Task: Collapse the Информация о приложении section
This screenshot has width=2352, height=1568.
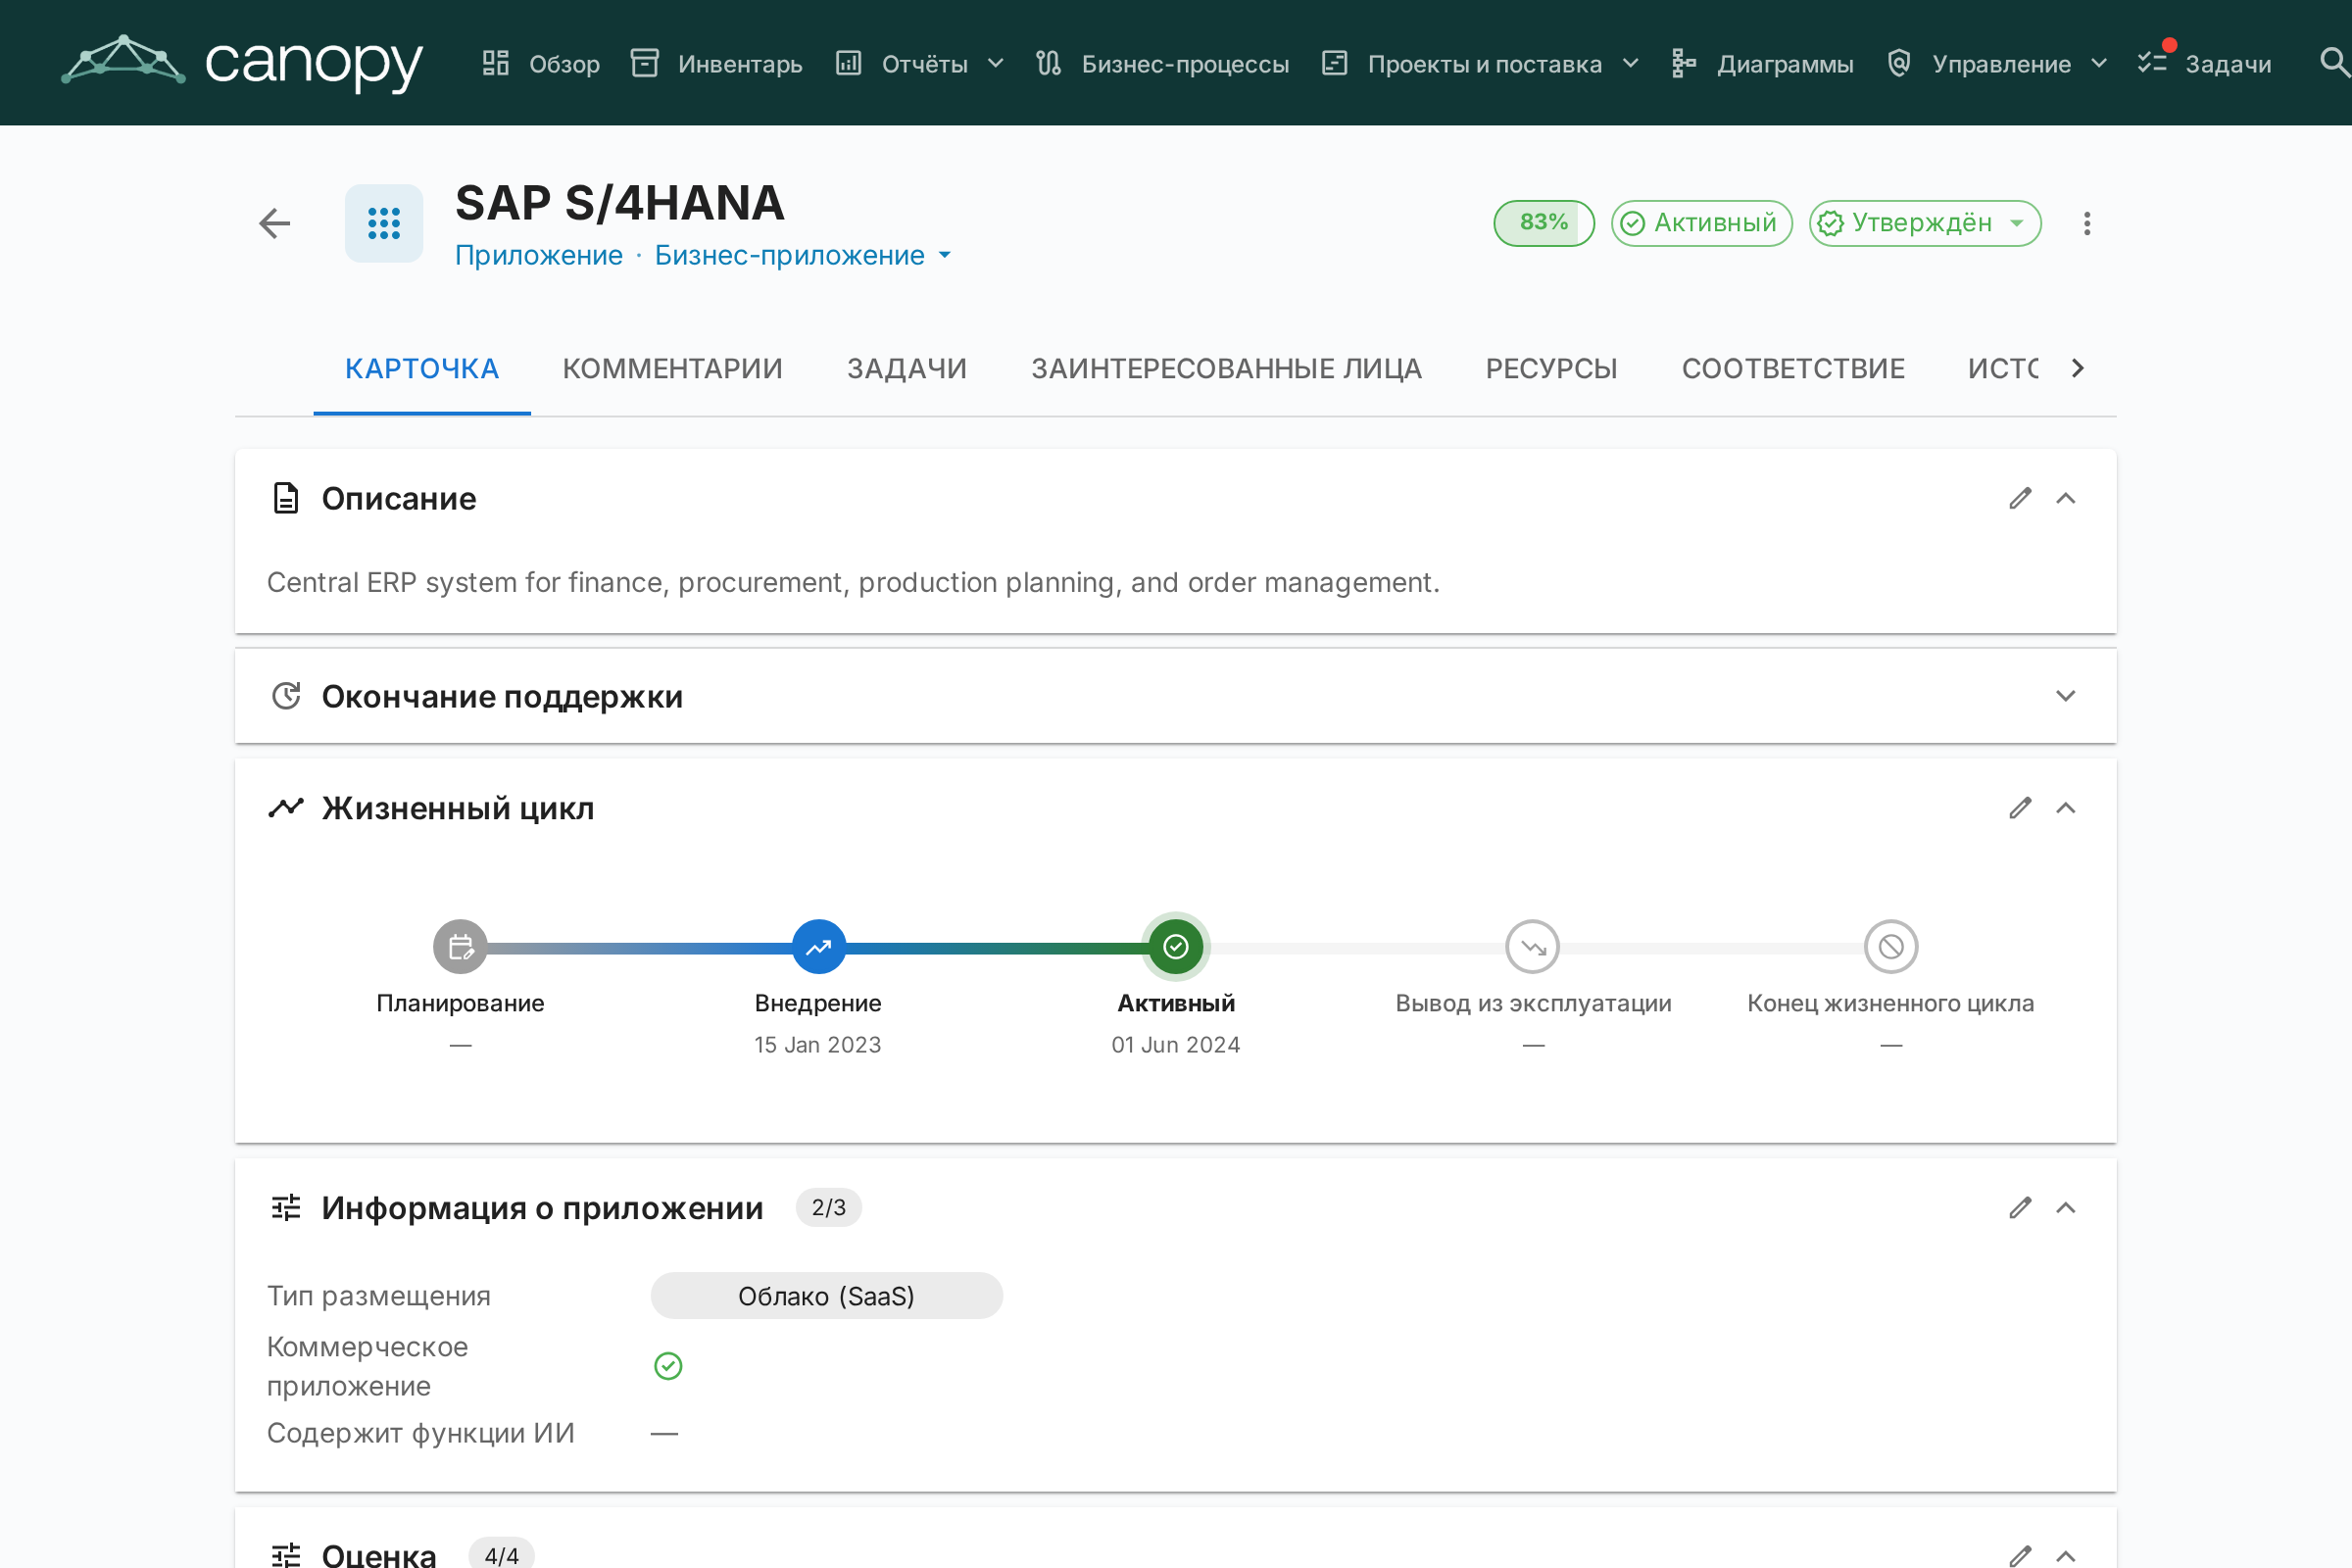Action: click(x=2066, y=1208)
